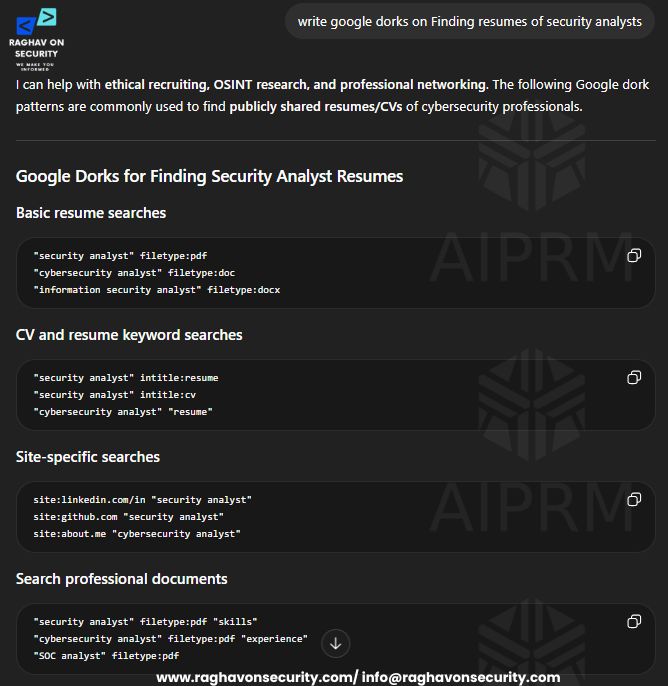
Task: Click the info@raghavonsecurity.com email address
Action: 461,677
